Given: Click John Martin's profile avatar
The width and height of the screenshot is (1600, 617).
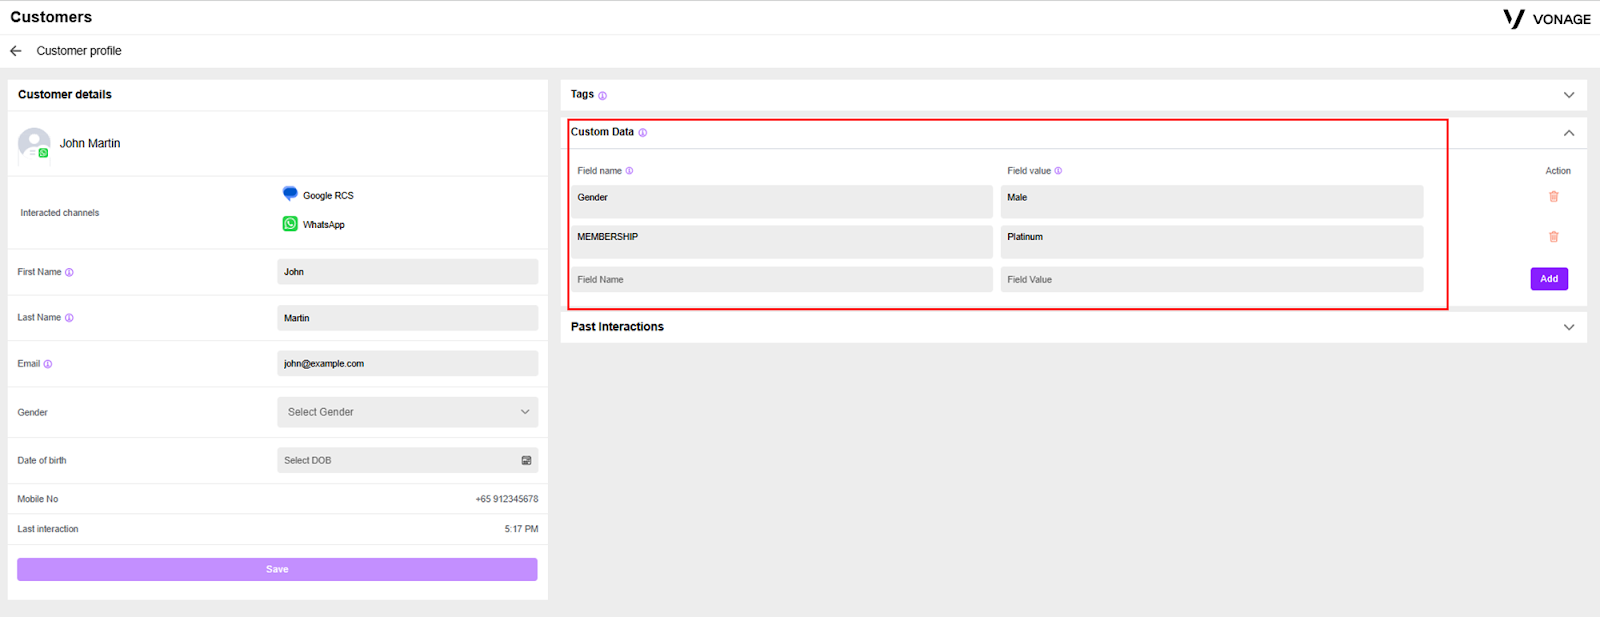Looking at the screenshot, I should [x=34, y=143].
